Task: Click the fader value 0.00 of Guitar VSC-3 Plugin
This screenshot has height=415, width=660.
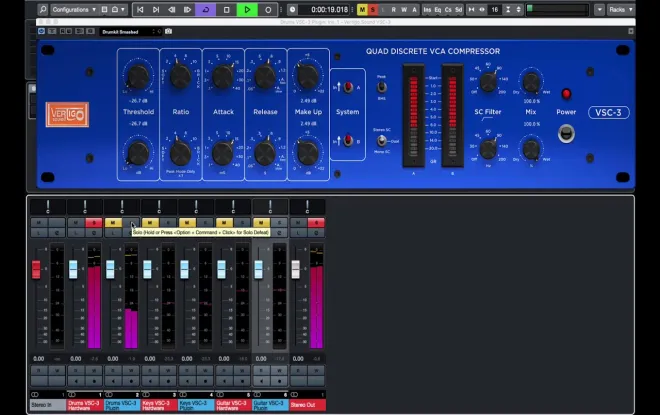Action: click(x=261, y=359)
